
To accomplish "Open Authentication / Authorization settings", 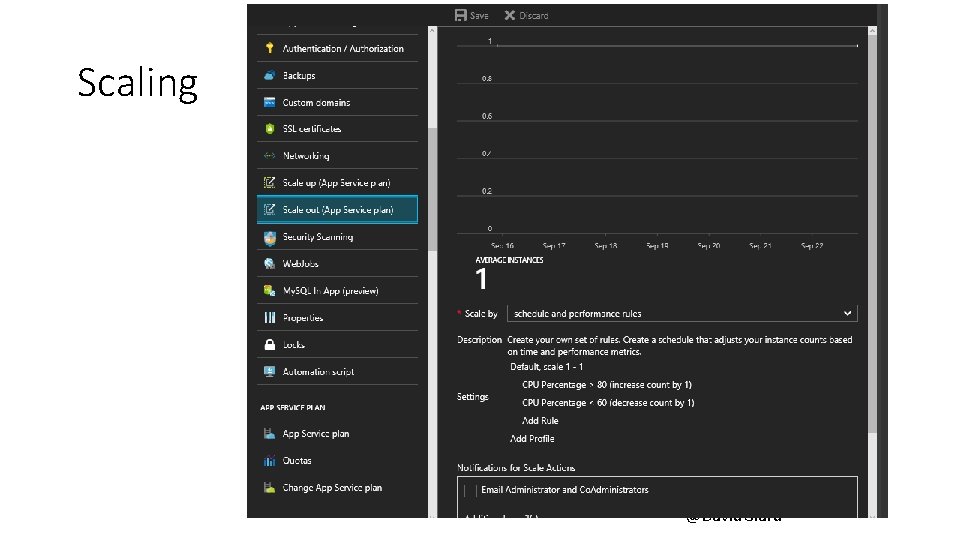I will [337, 48].
